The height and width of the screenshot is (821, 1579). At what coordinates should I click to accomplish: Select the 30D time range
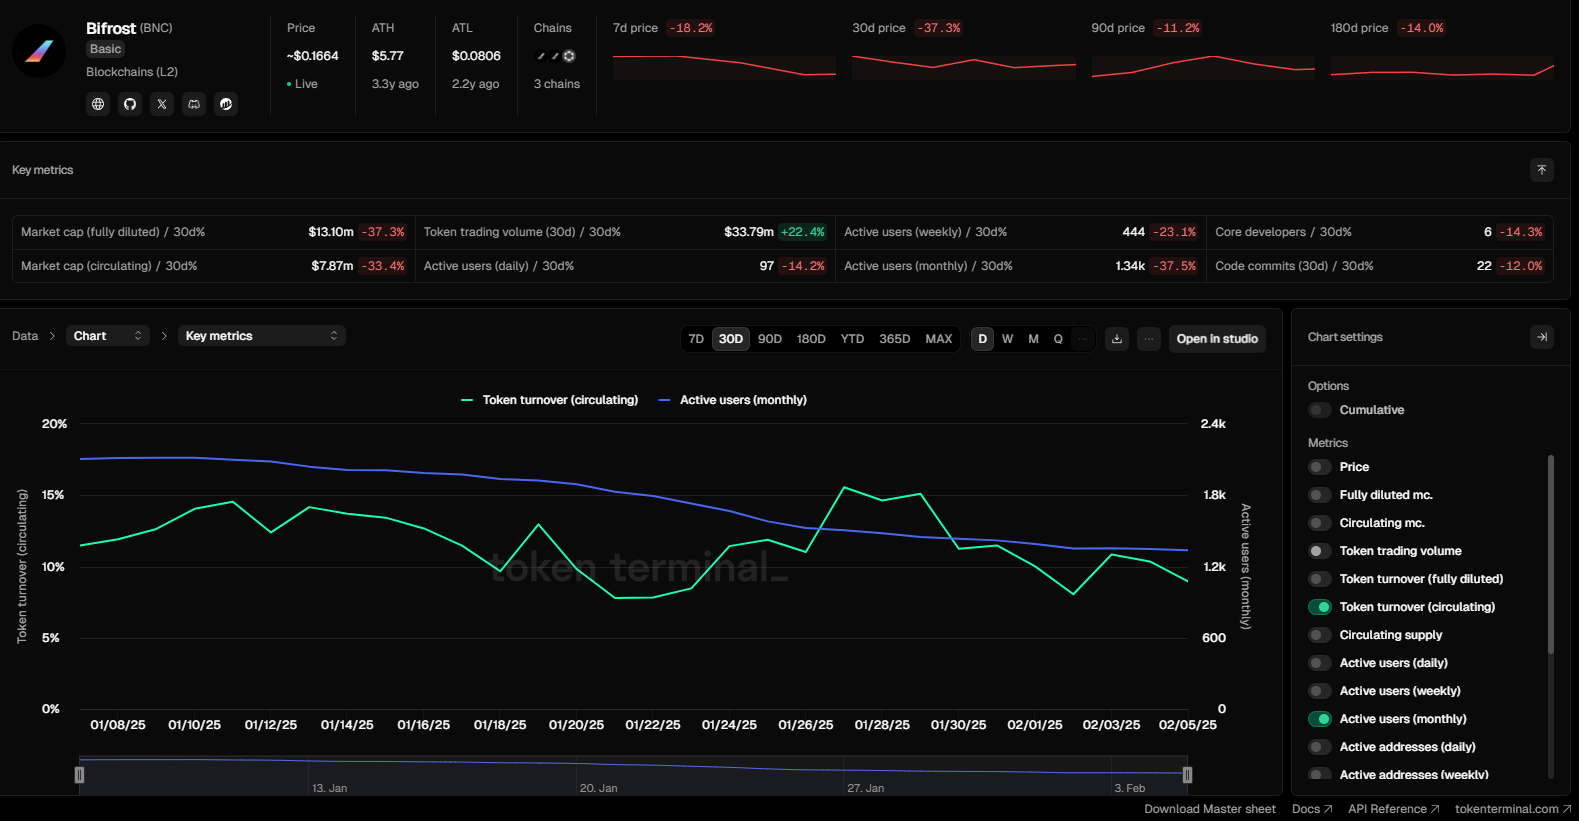[731, 339]
